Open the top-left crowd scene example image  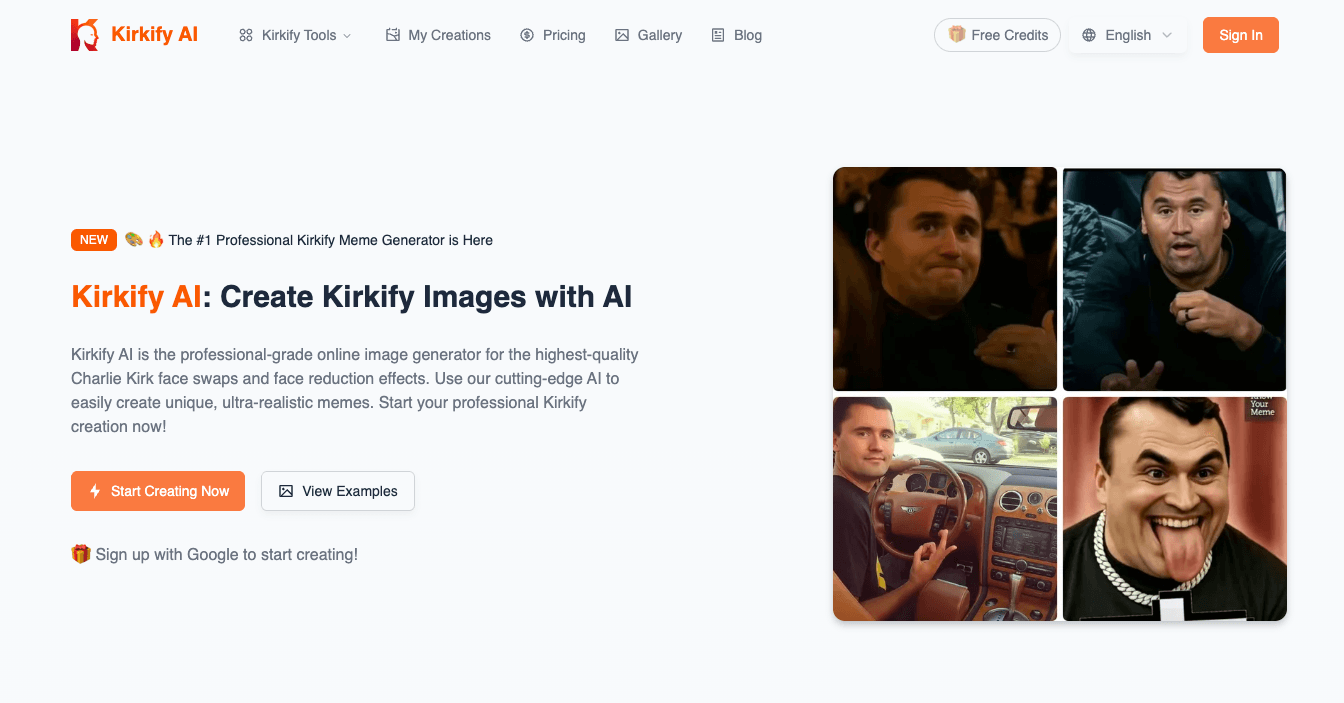945,279
